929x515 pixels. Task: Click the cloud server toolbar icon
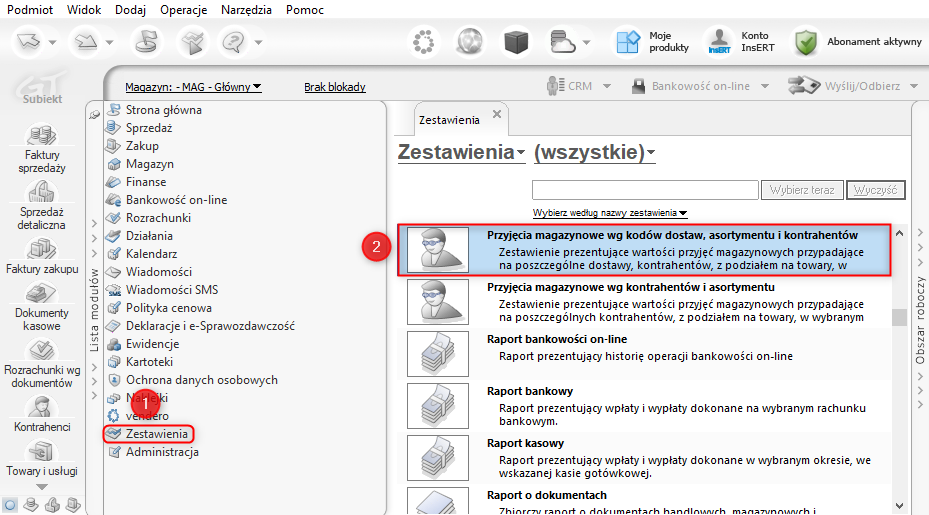pos(562,42)
